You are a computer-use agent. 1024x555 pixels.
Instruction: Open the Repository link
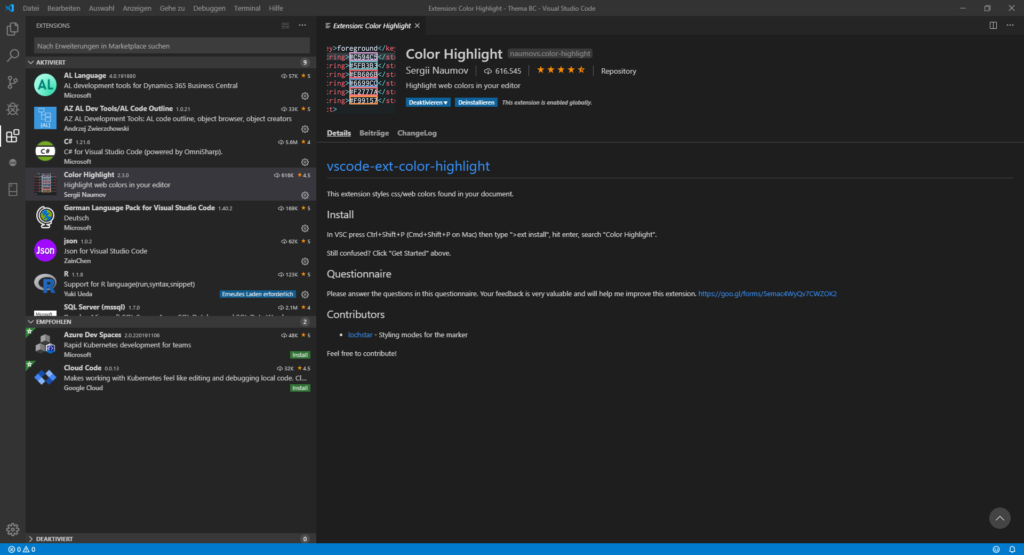click(x=618, y=71)
